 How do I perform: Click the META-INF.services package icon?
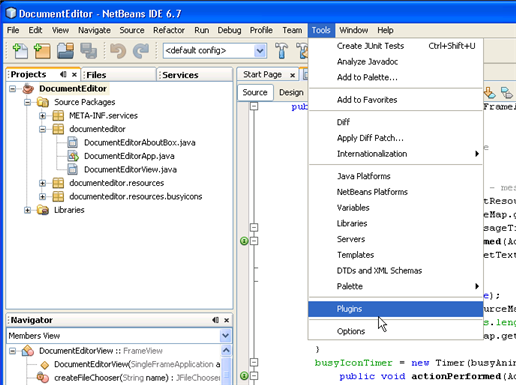58,116
